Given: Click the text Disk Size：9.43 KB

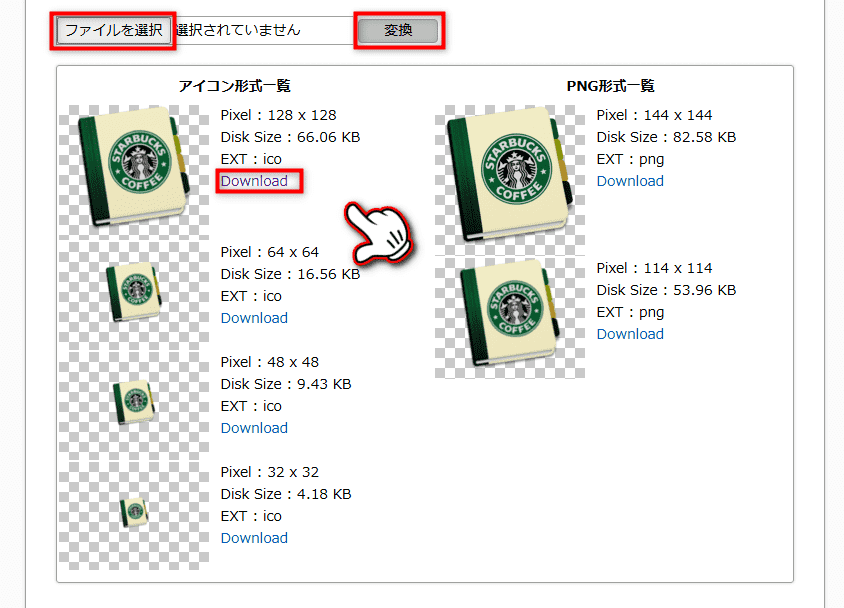Looking at the screenshot, I should [286, 384].
